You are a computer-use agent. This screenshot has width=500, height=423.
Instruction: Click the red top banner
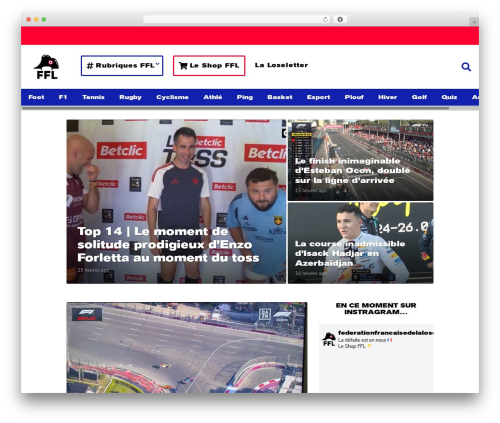250,36
